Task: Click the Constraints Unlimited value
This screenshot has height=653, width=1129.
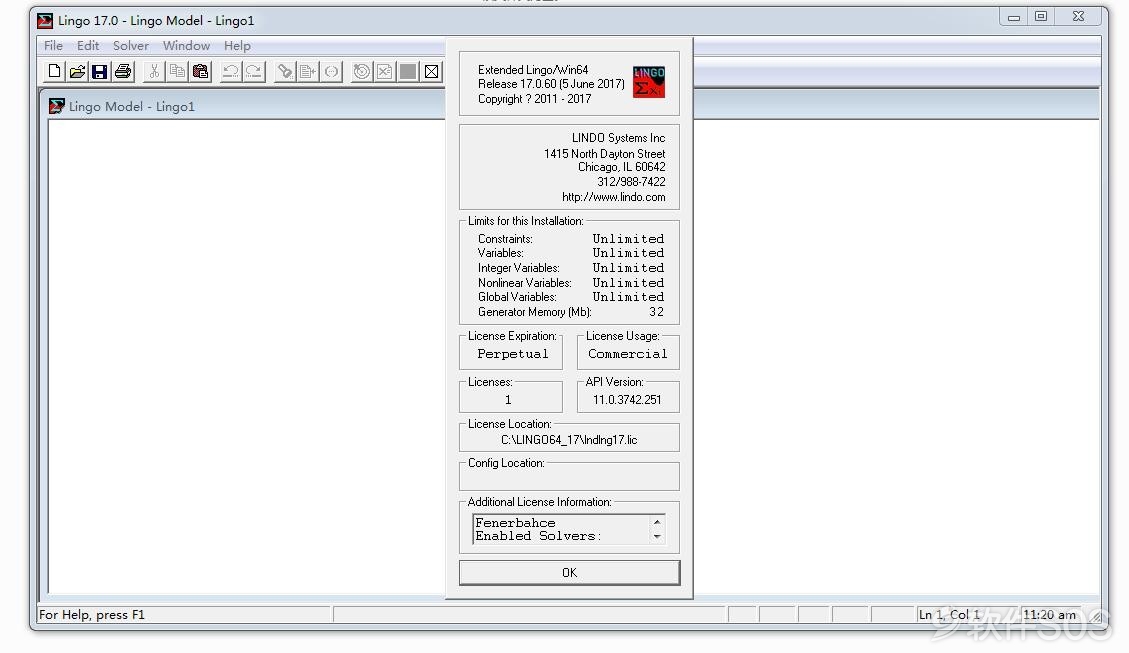Action: click(x=628, y=238)
